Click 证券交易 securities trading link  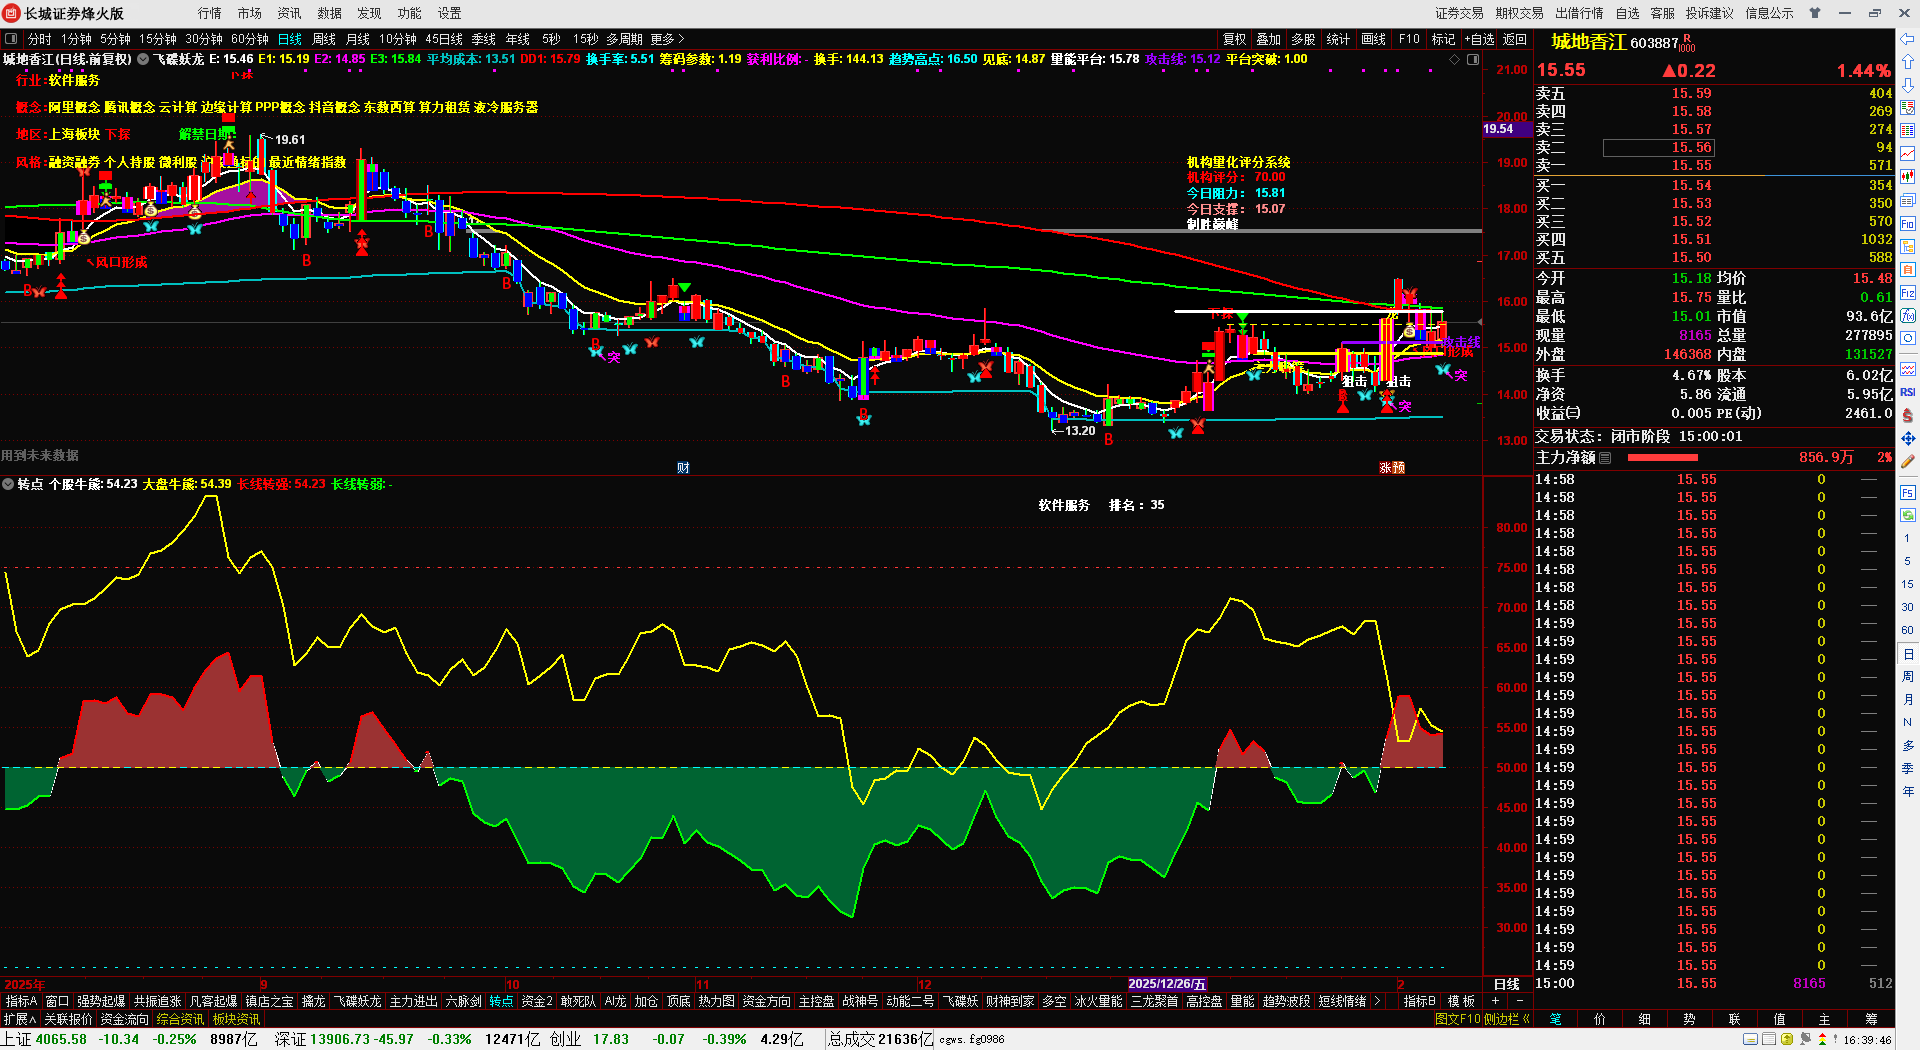click(1459, 13)
